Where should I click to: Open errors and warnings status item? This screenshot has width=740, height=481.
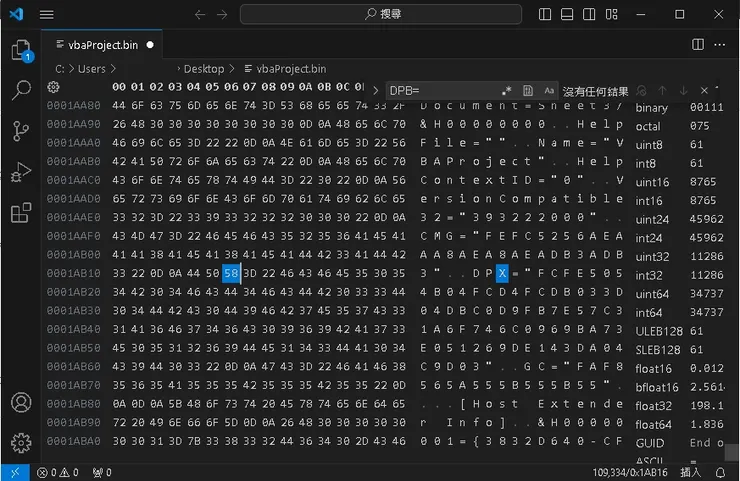[58, 473]
